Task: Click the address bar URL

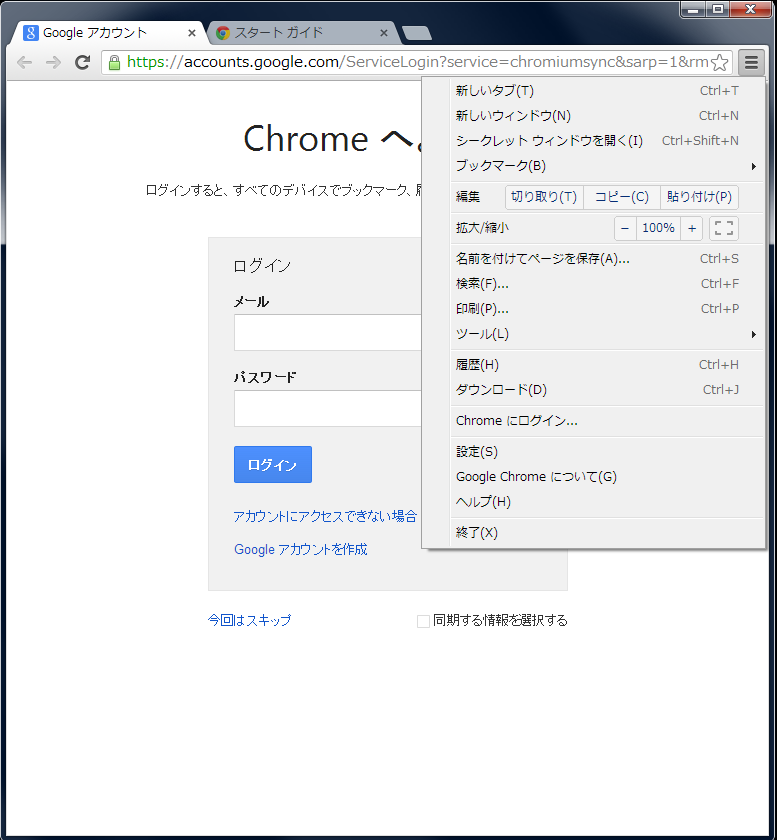Action: (x=418, y=62)
